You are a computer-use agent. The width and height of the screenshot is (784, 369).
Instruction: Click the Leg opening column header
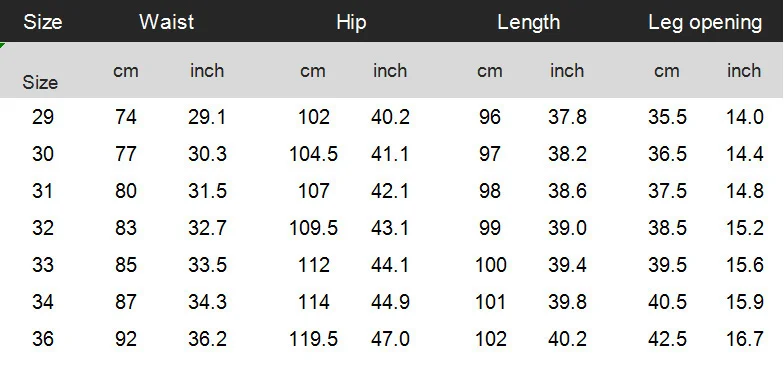coord(706,23)
